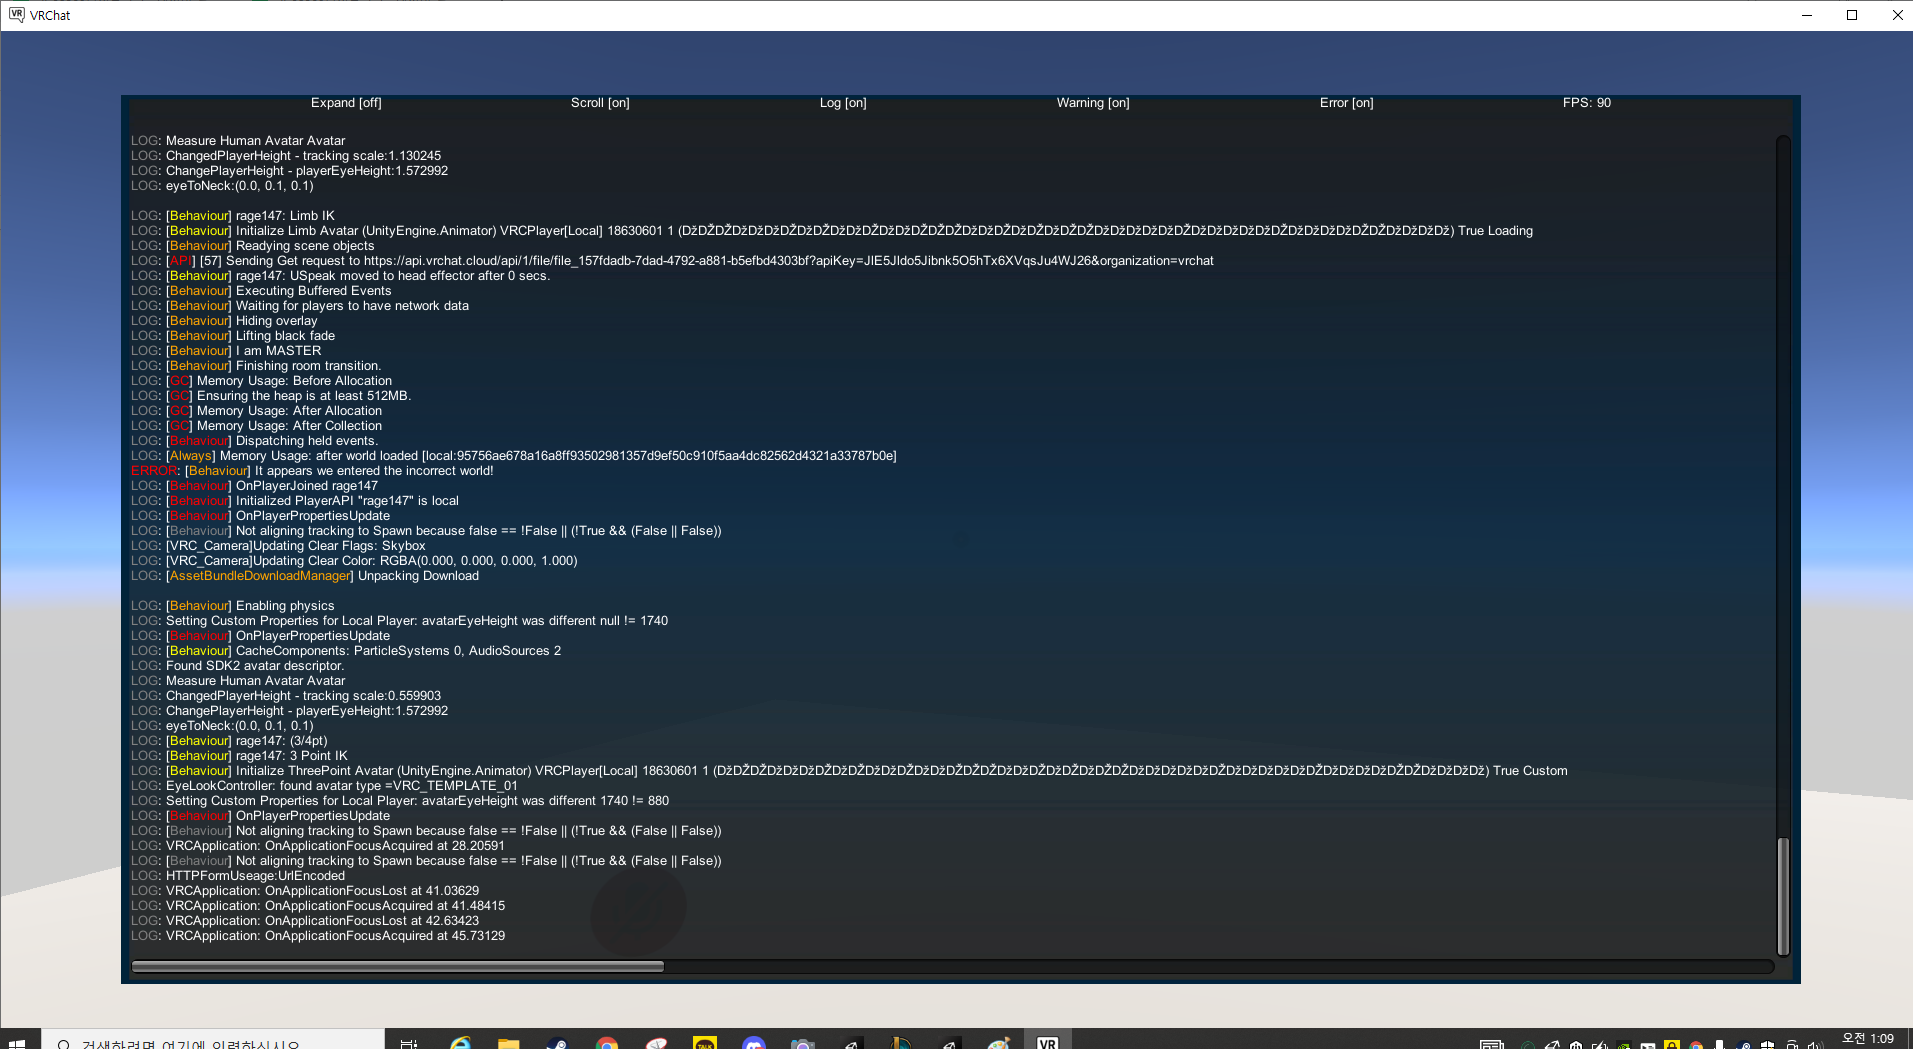The width and height of the screenshot is (1913, 1049).
Task: Click the 'Updating Clear Color: RGBA' log line
Action: point(354,561)
